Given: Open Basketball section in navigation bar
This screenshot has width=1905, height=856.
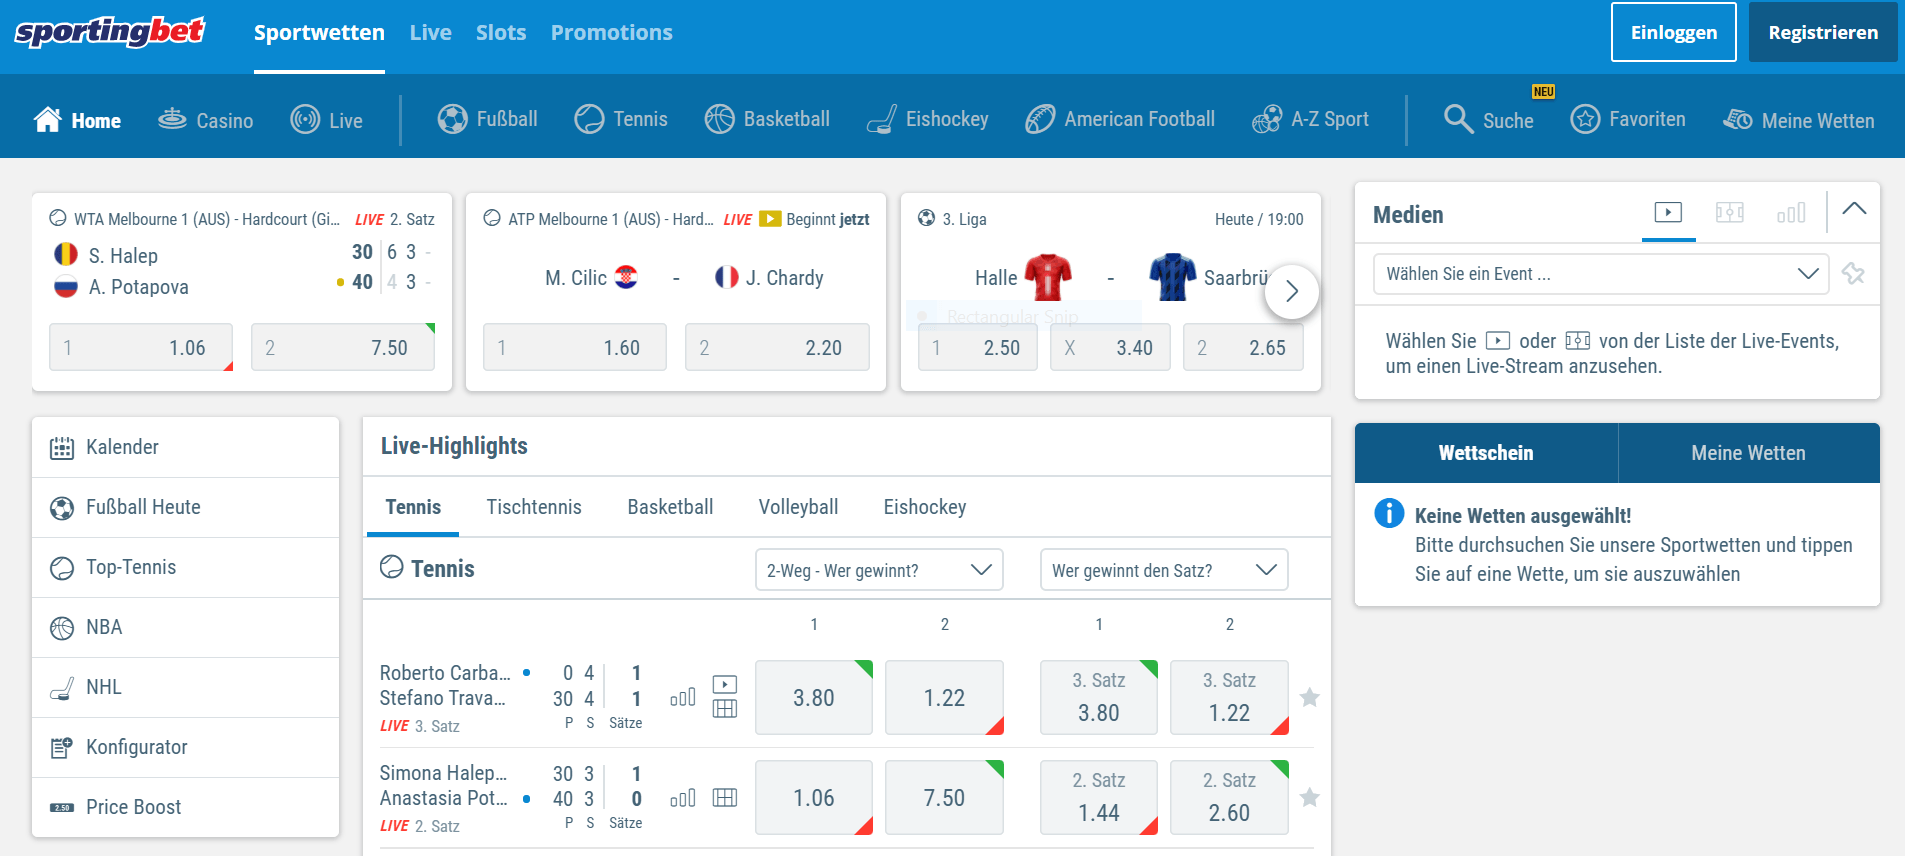Looking at the screenshot, I should click(767, 120).
